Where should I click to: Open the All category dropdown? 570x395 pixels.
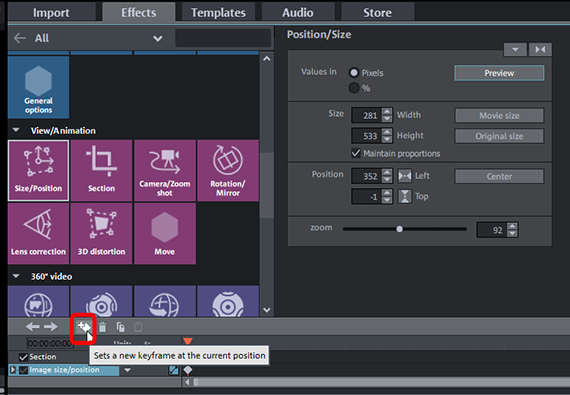[157, 39]
